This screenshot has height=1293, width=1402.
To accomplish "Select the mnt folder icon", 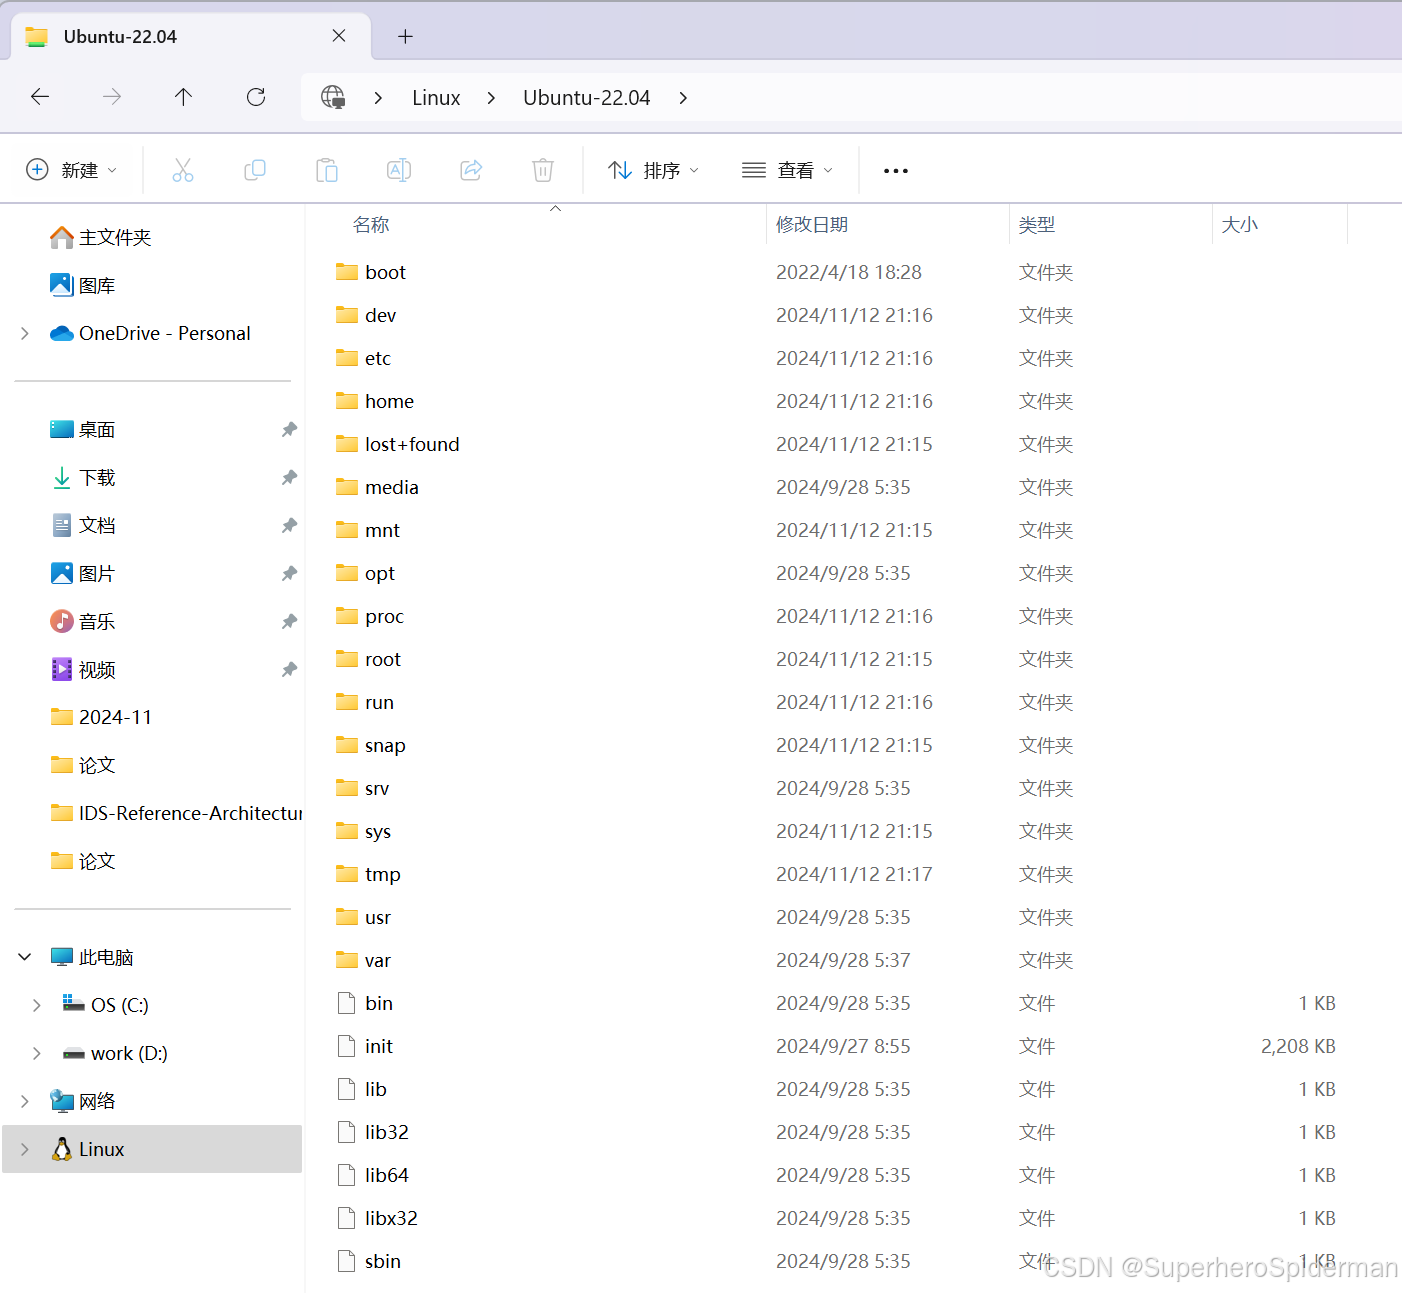I will [x=347, y=530].
